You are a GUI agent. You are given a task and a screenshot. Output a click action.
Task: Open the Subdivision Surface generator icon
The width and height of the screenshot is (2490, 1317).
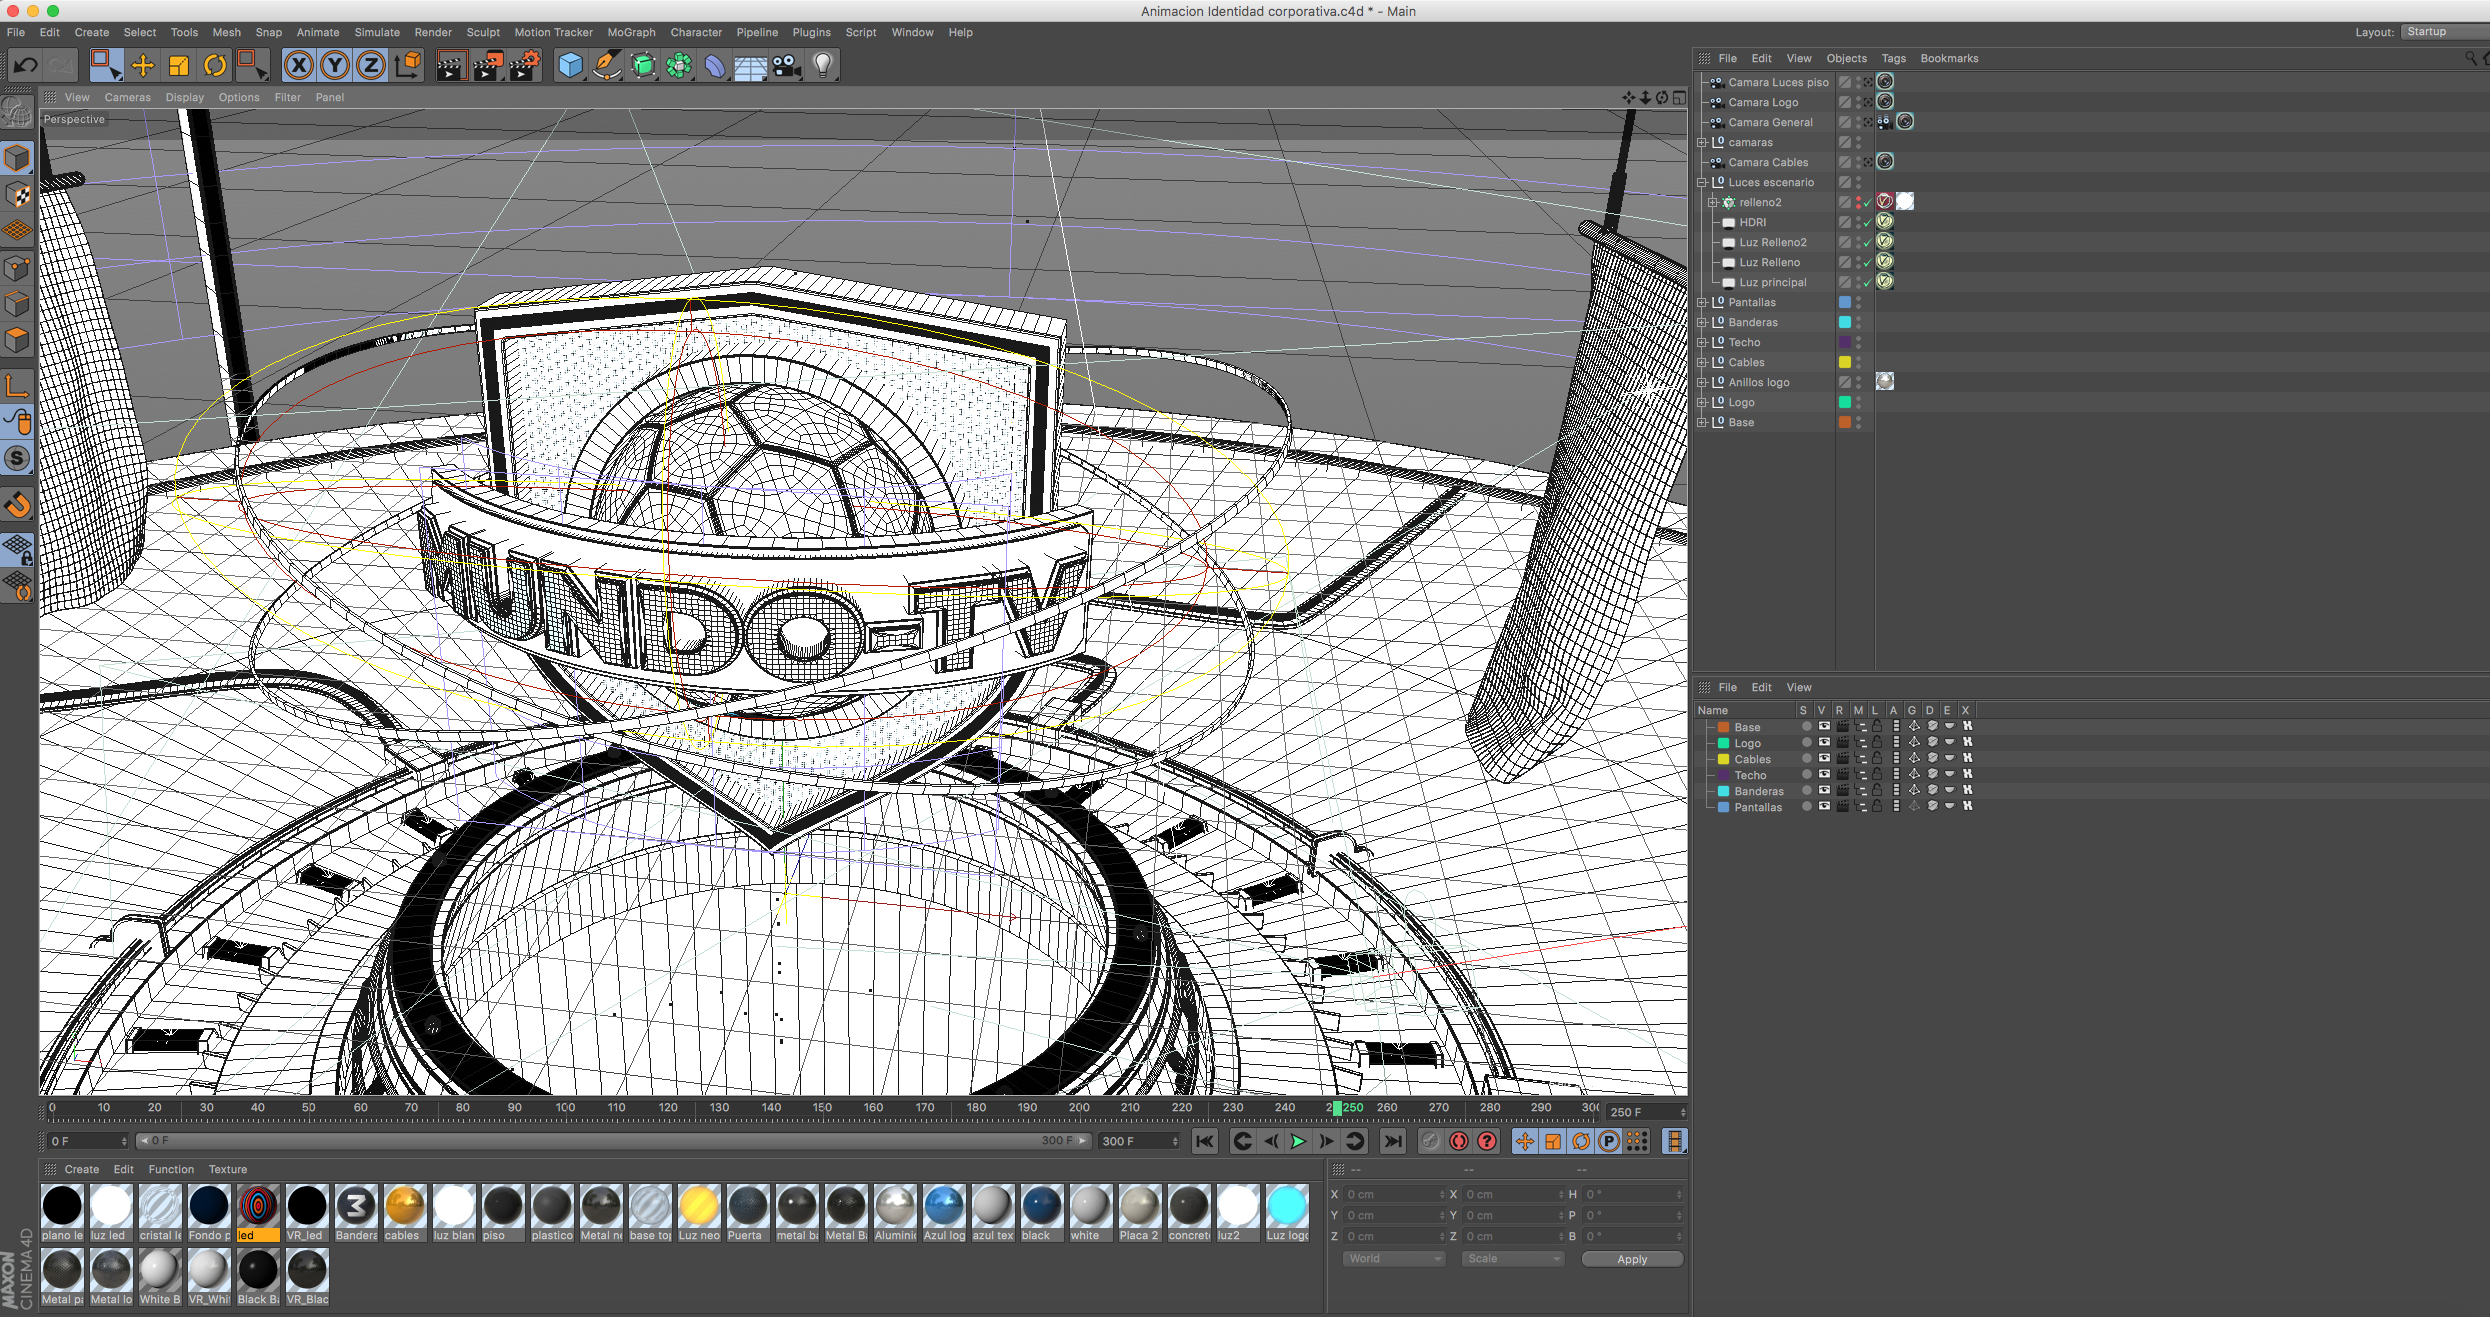643,66
